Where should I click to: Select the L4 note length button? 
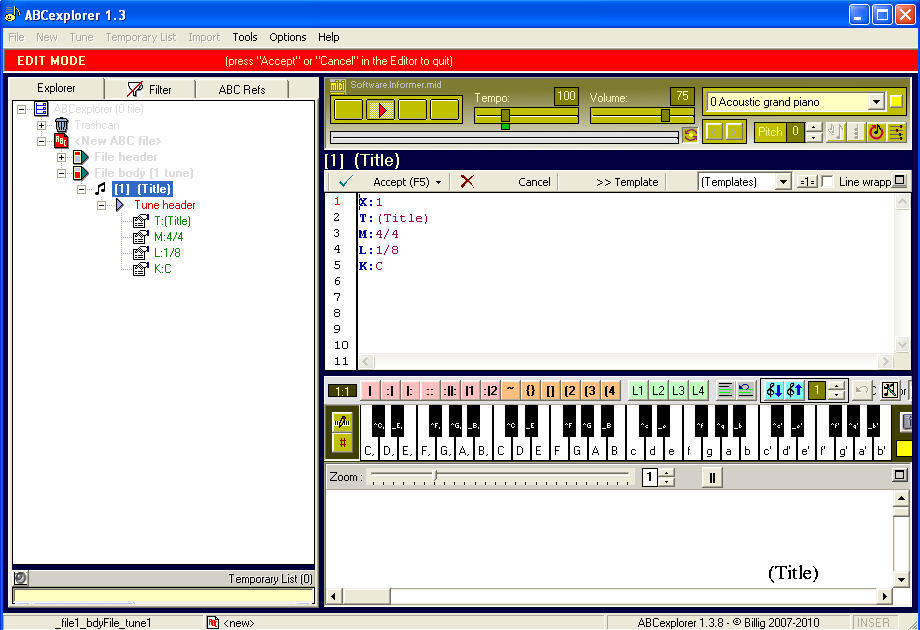click(698, 391)
